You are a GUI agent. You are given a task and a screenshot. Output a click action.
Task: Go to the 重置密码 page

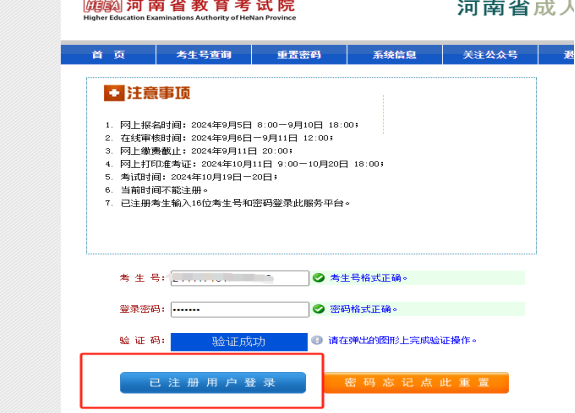[x=299, y=55]
